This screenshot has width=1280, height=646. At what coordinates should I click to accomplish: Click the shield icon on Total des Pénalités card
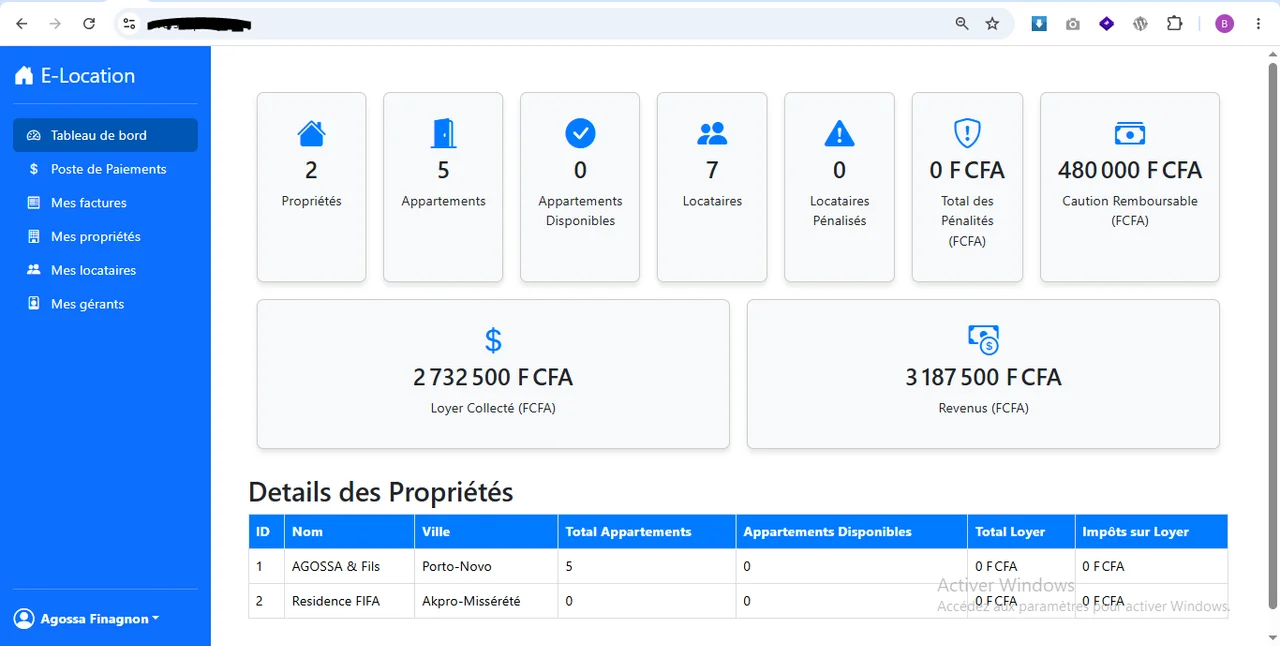pos(967,133)
